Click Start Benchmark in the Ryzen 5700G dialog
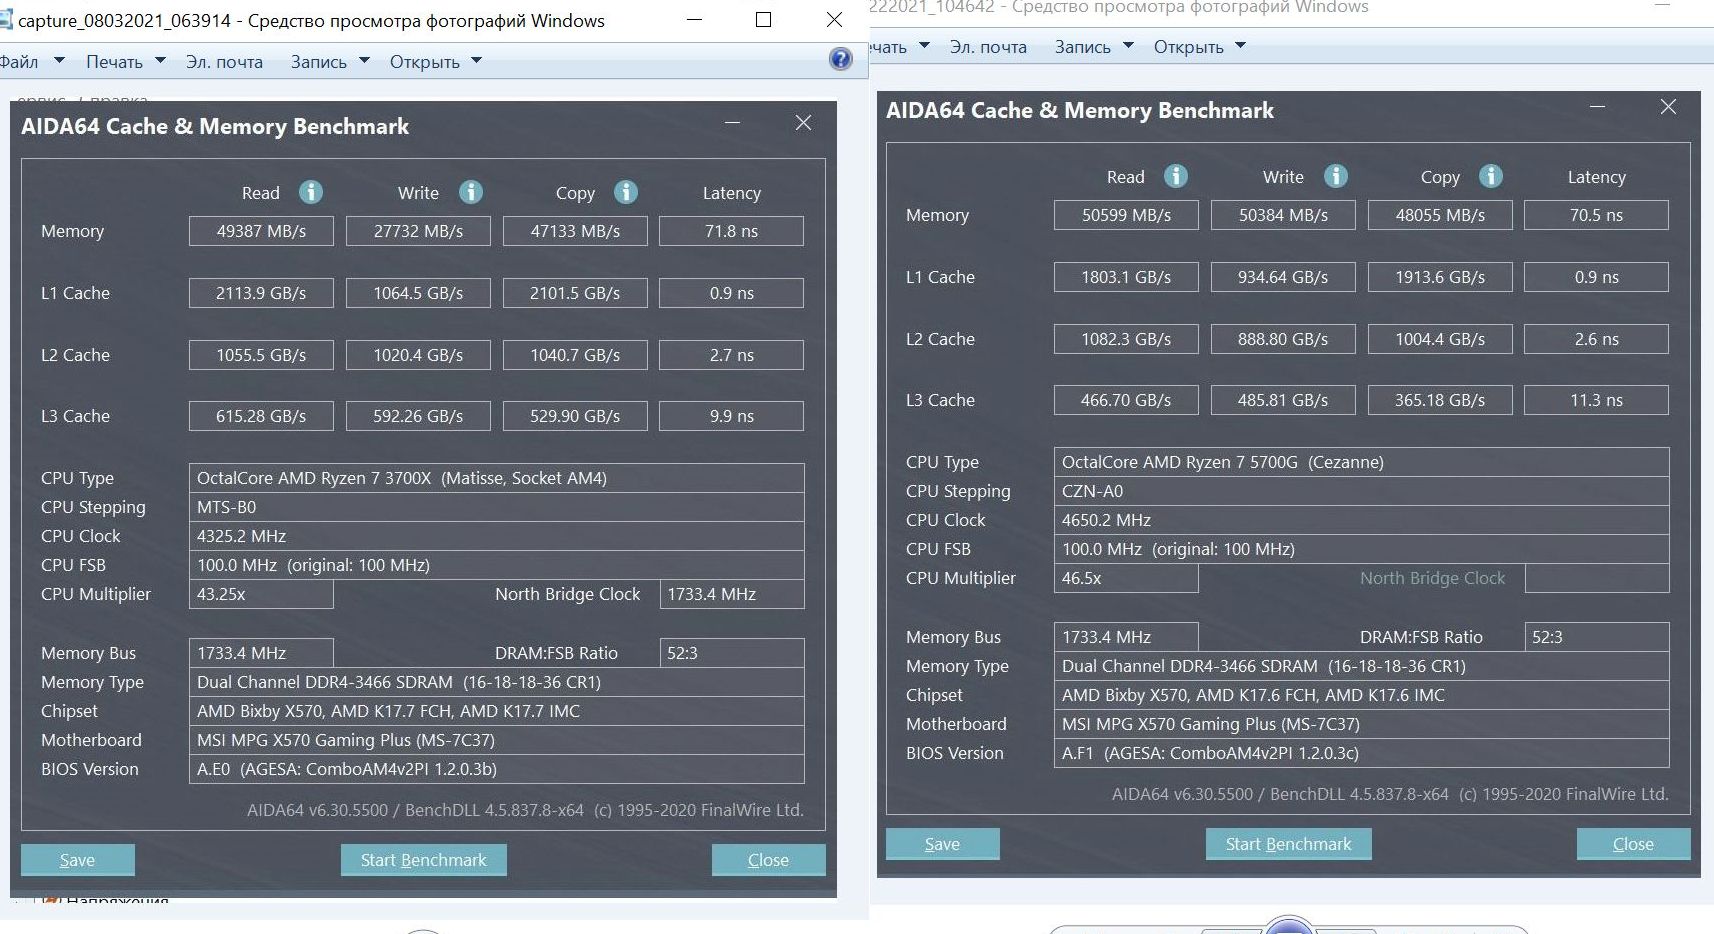This screenshot has height=934, width=1714. tap(1289, 844)
